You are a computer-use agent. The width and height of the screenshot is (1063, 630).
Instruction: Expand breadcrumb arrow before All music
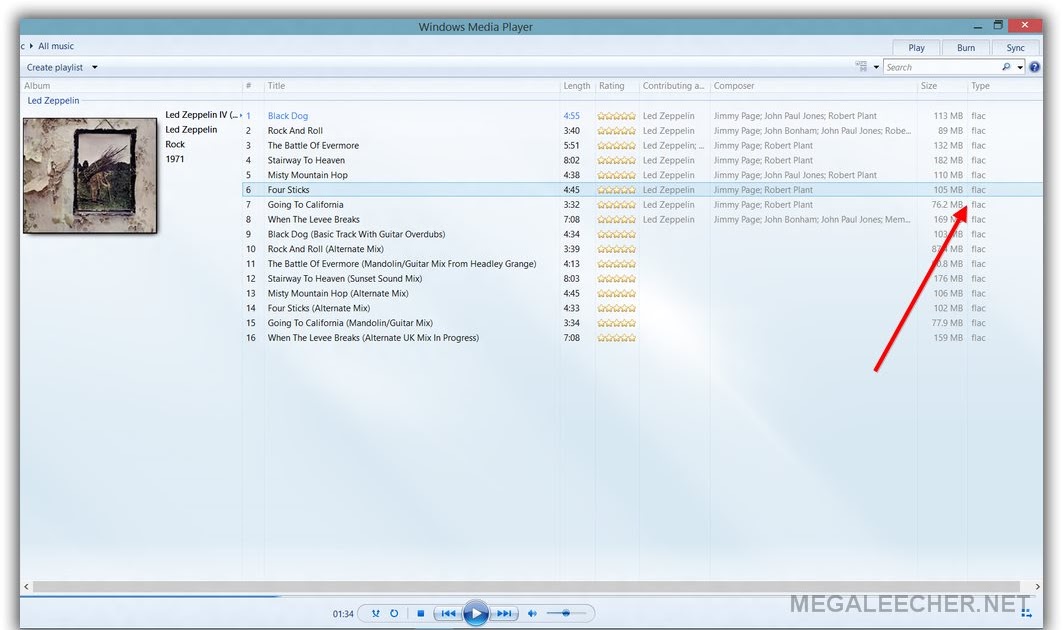[x=31, y=46]
